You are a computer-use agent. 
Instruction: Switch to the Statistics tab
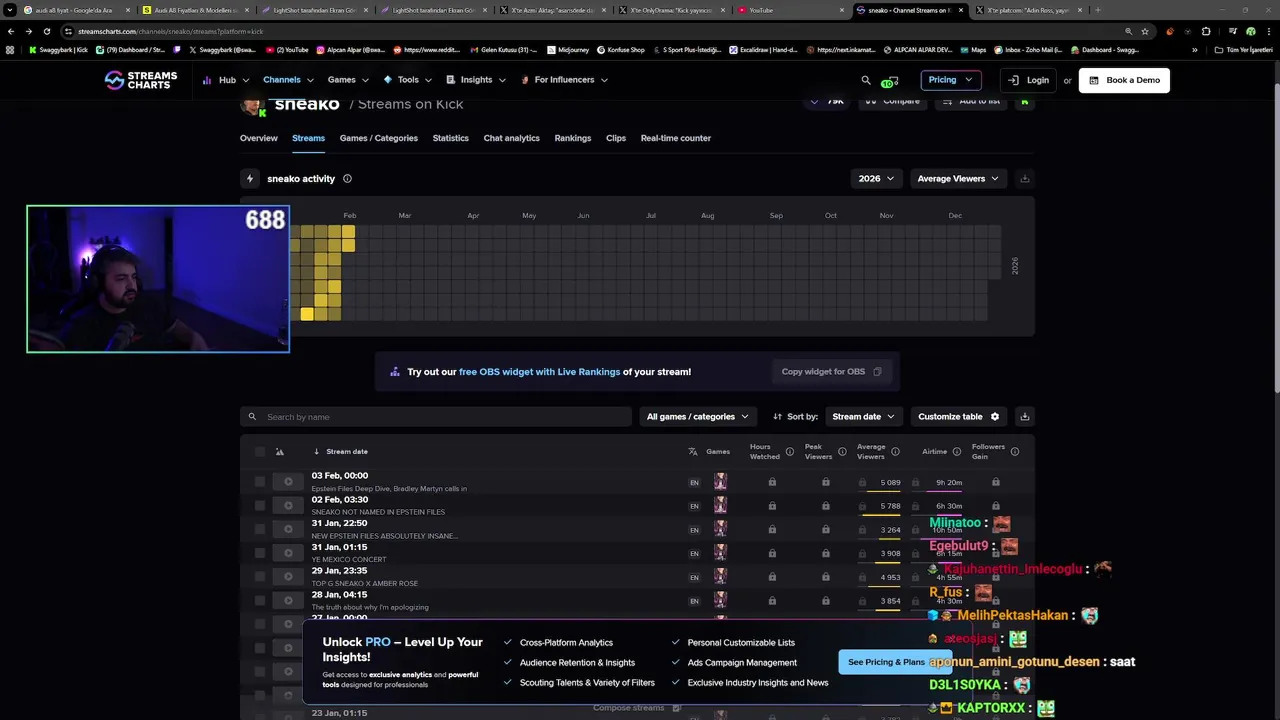tap(451, 138)
